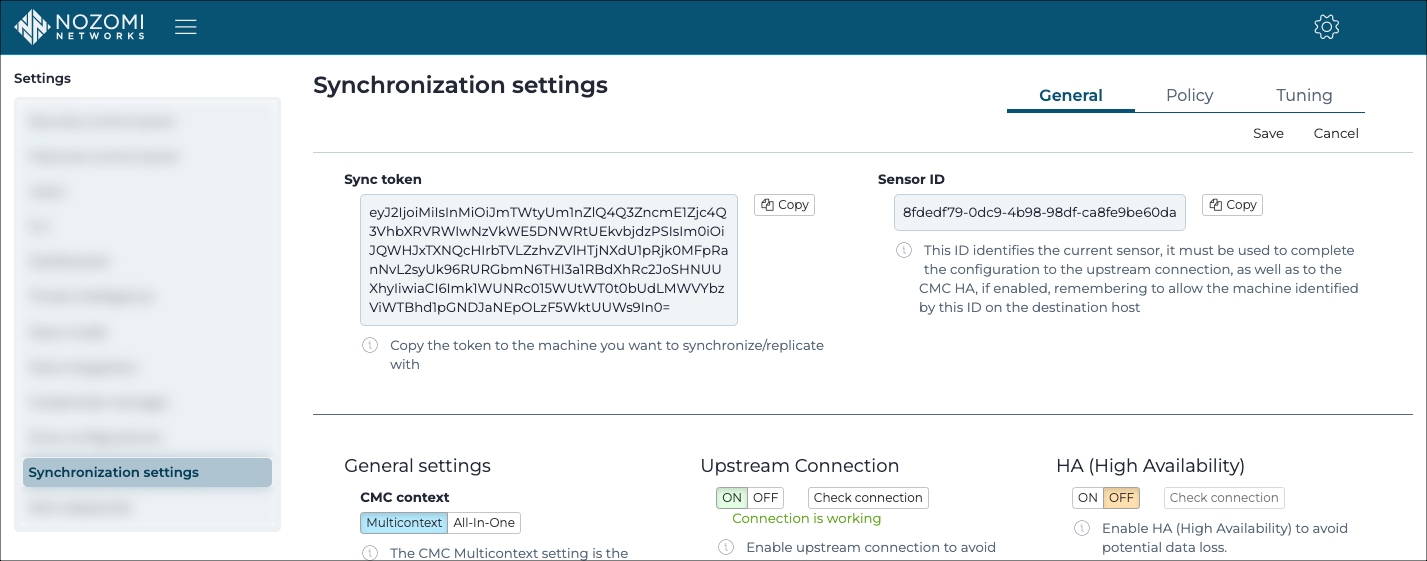Viewport: 1427px width, 561px height.
Task: Click the Nozomi Networks logo
Action: coord(80,27)
